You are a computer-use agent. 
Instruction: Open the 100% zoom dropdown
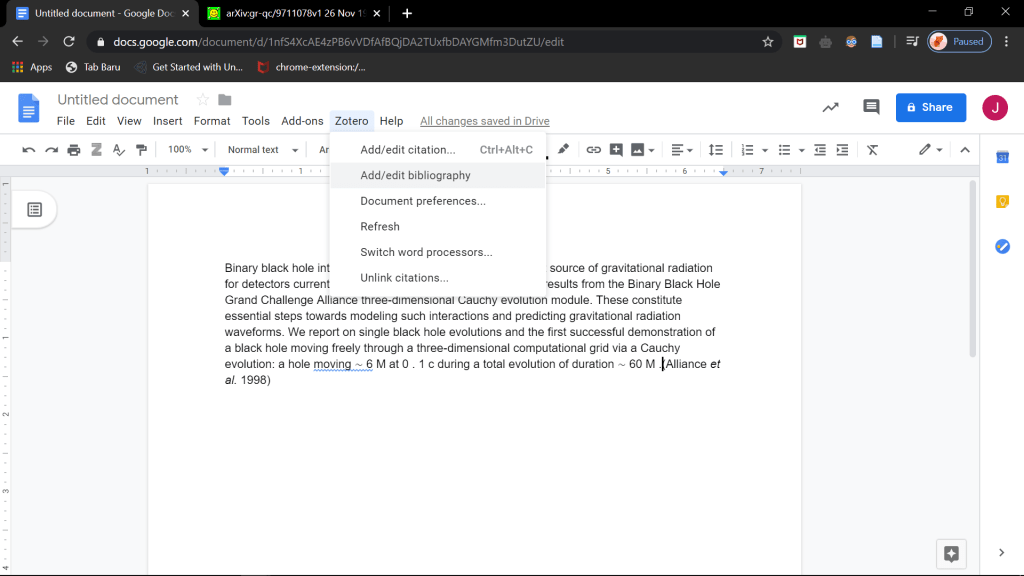pyautogui.click(x=188, y=150)
